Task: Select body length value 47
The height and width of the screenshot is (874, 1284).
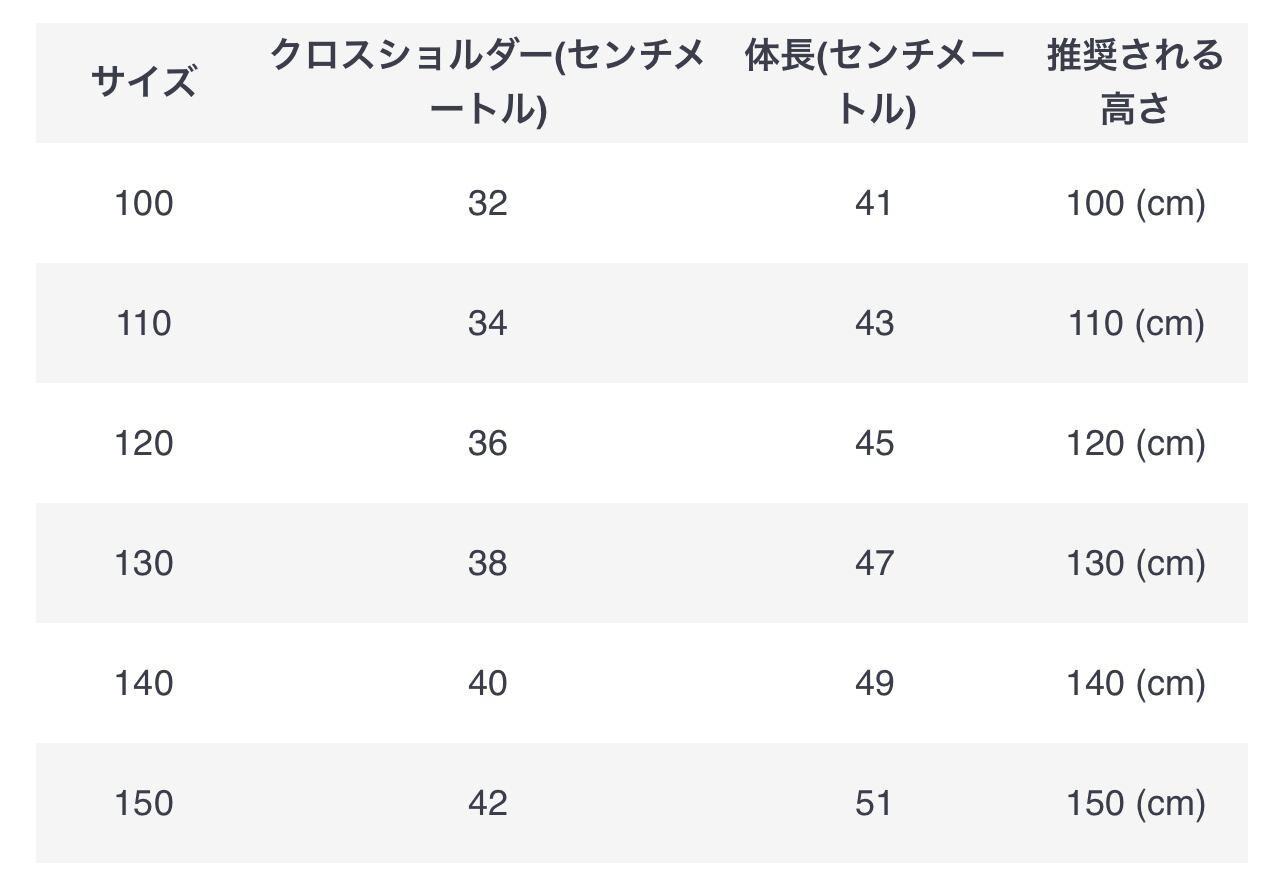Action: click(873, 563)
